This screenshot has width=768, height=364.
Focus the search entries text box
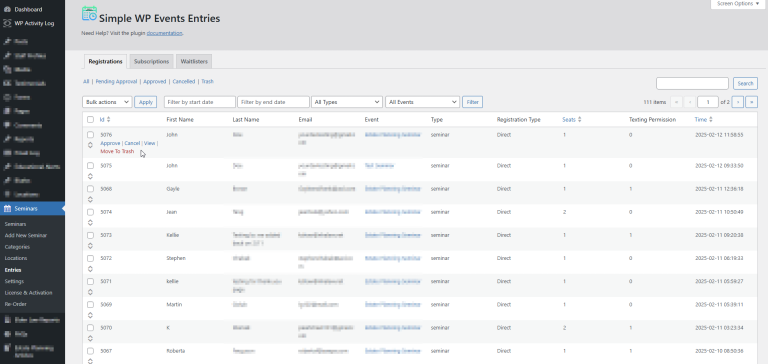pos(692,83)
